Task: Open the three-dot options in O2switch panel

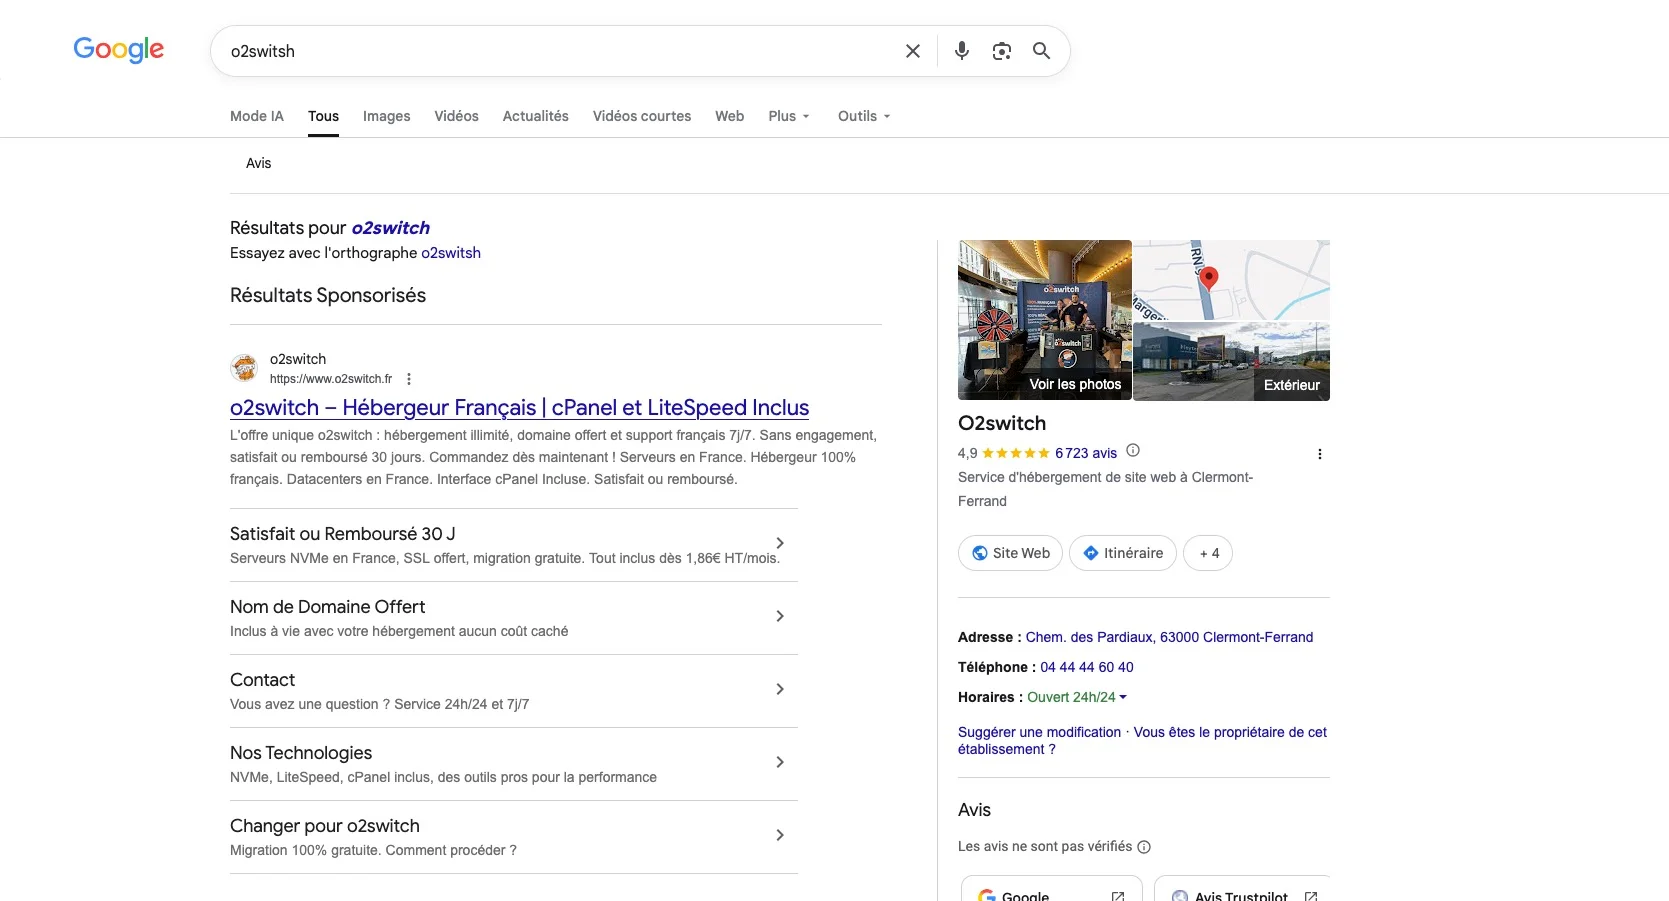Action: 1319,454
